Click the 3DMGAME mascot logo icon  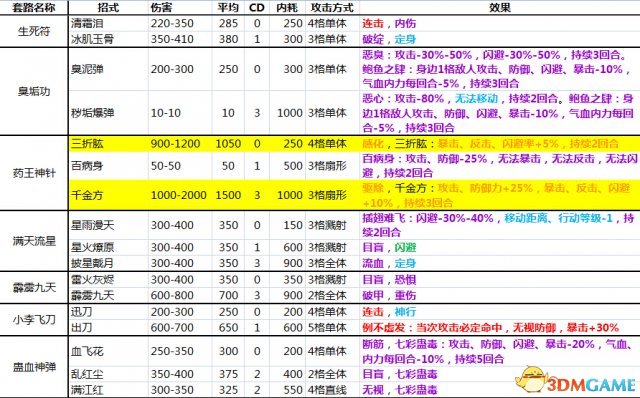[x=531, y=379]
